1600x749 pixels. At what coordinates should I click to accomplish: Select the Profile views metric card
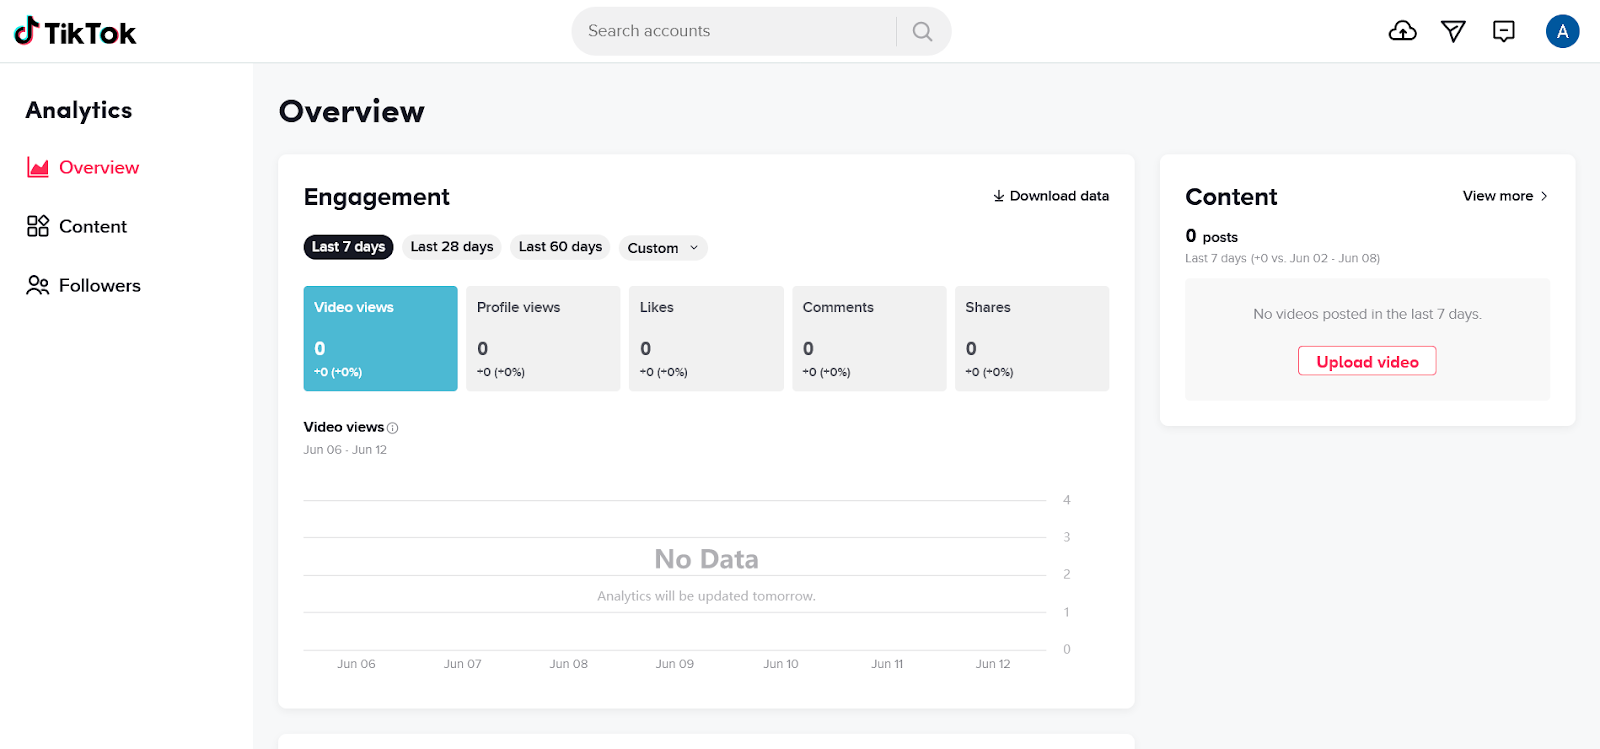coord(543,338)
